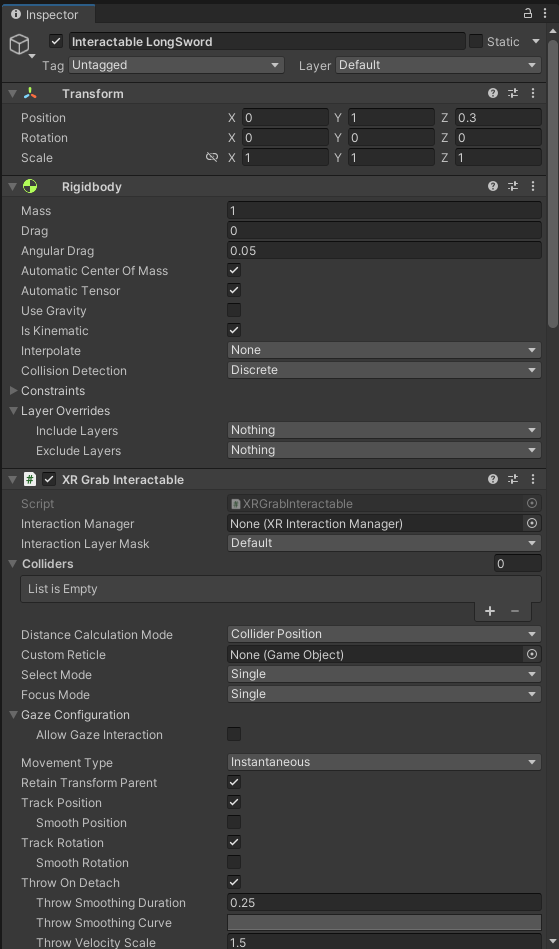The image size is (559, 949).
Task: Enable Use Gravity checkbox
Action: pyautogui.click(x=234, y=310)
